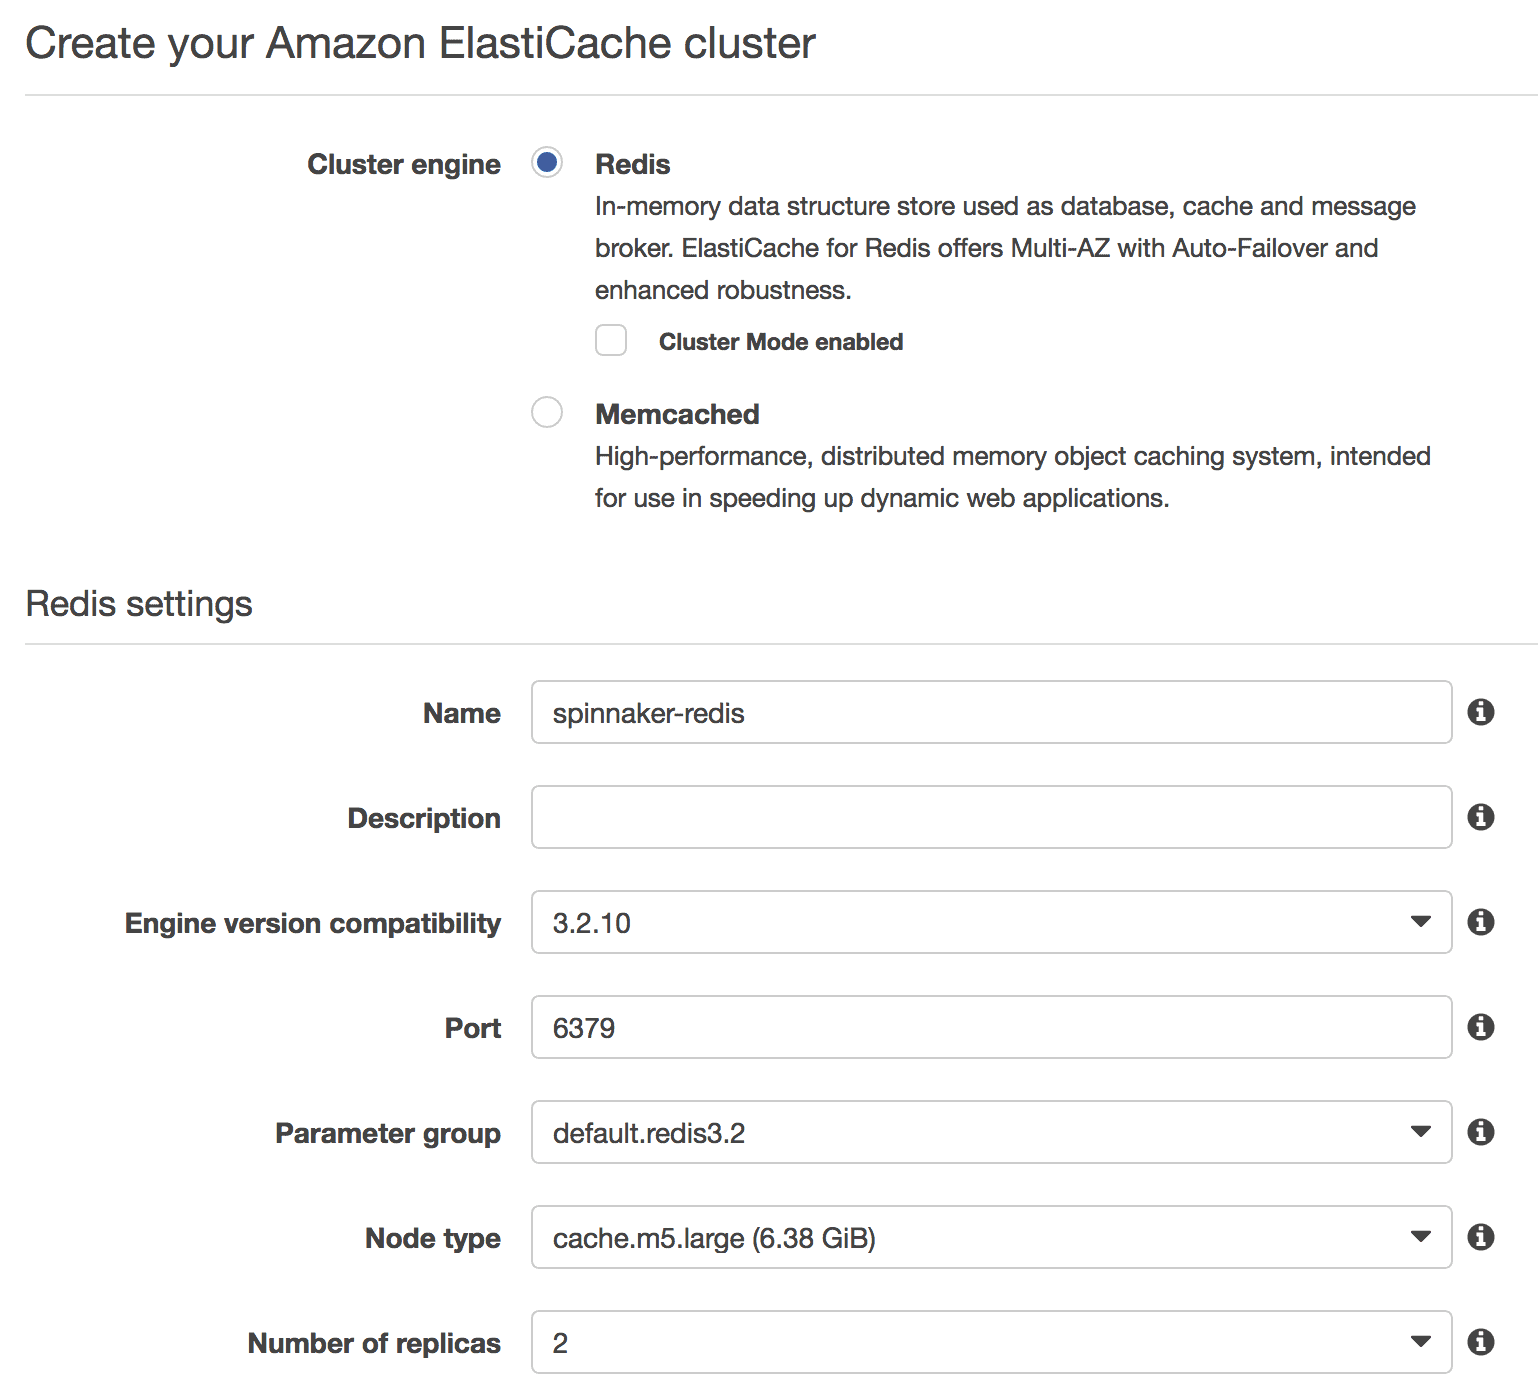The image size is (1538, 1400).
Task: Expand the Parameter group dropdown
Action: click(x=1421, y=1132)
